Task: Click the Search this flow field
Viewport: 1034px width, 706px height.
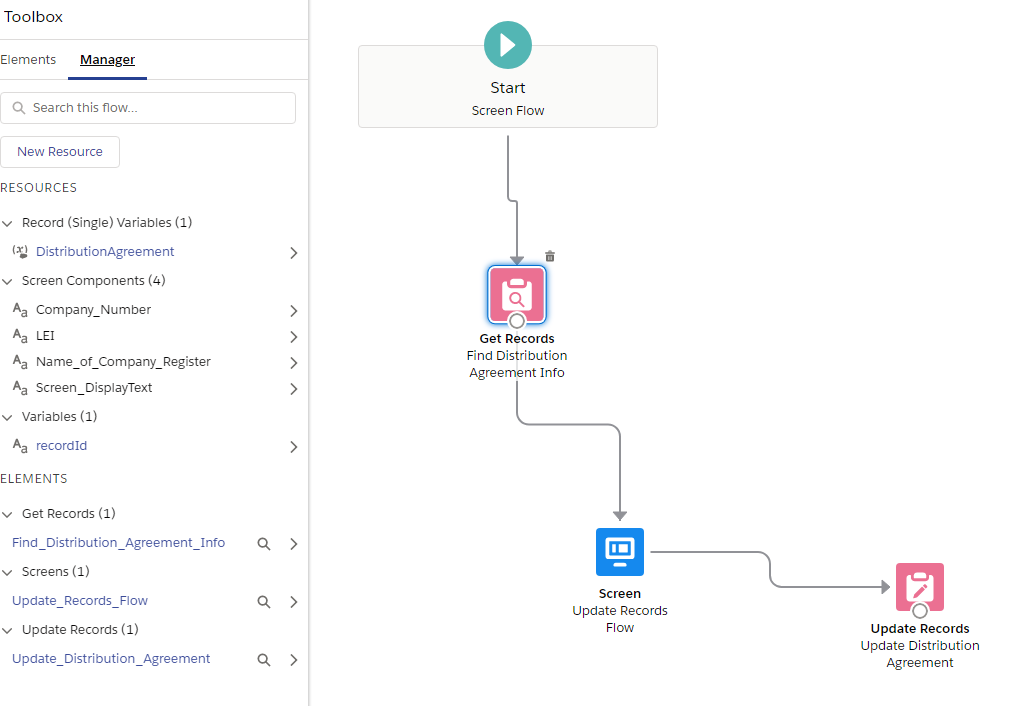Action: pos(148,108)
